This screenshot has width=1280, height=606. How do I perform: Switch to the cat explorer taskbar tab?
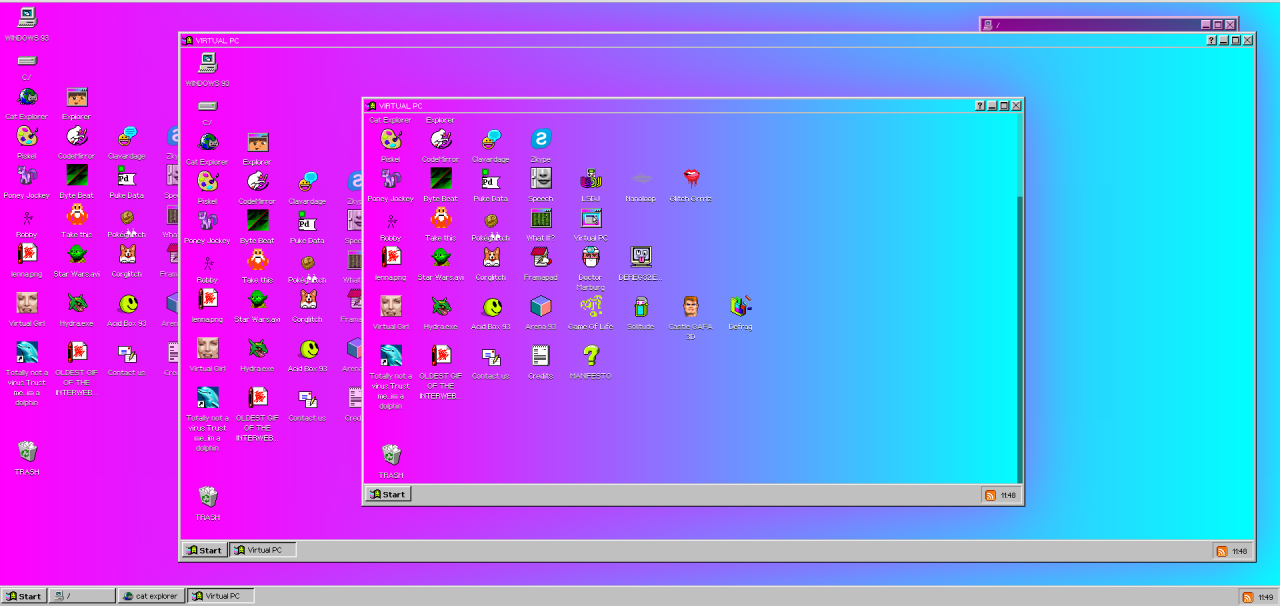[x=151, y=595]
